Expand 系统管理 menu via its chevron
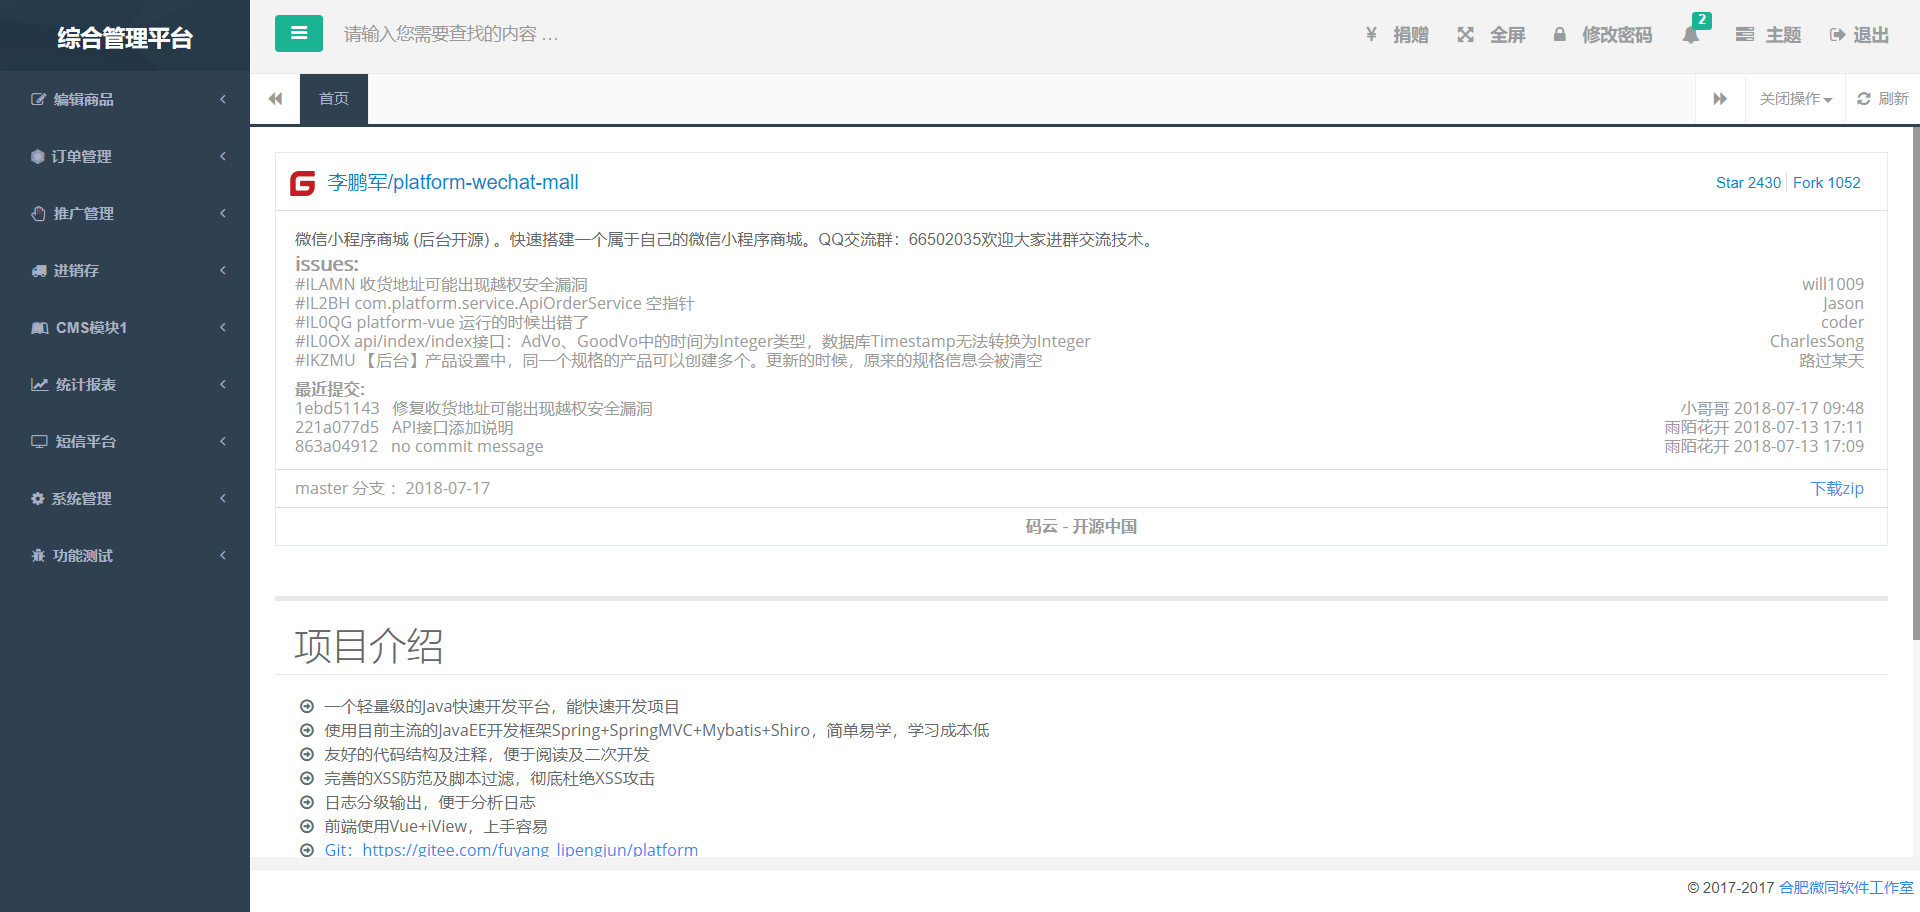This screenshot has height=912, width=1920. (x=223, y=498)
